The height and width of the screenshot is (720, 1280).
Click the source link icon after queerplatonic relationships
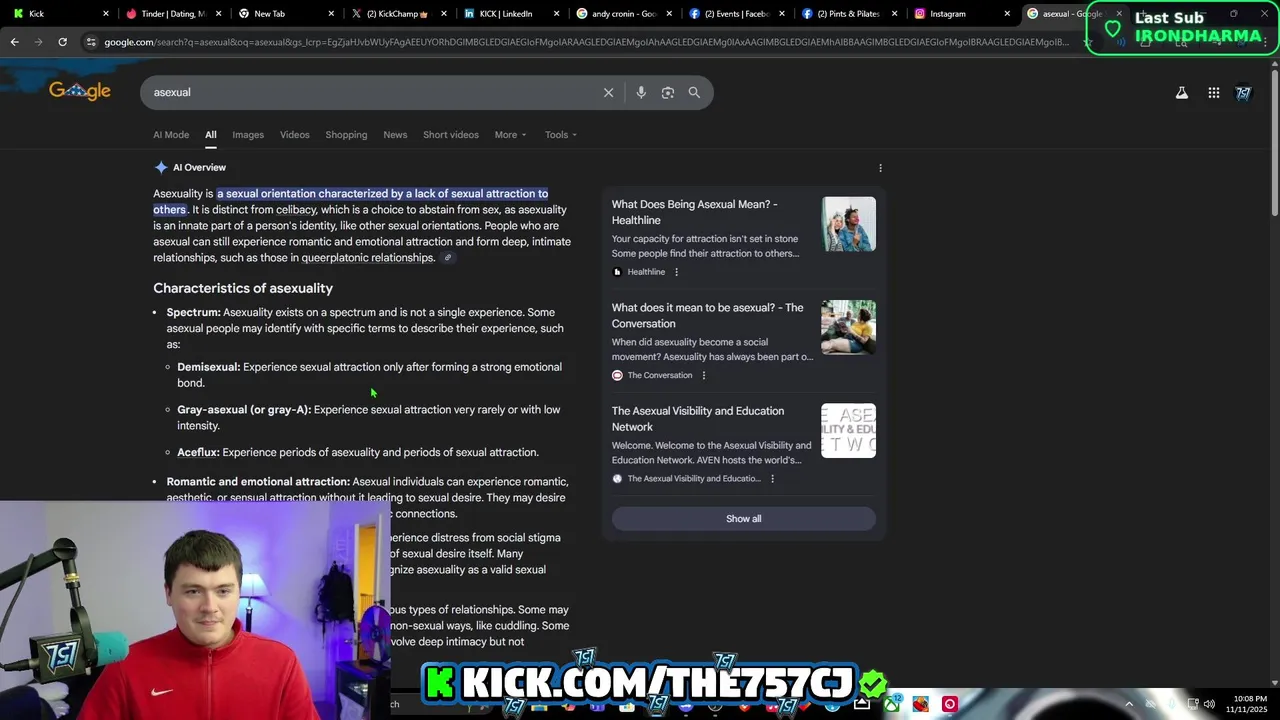448,258
